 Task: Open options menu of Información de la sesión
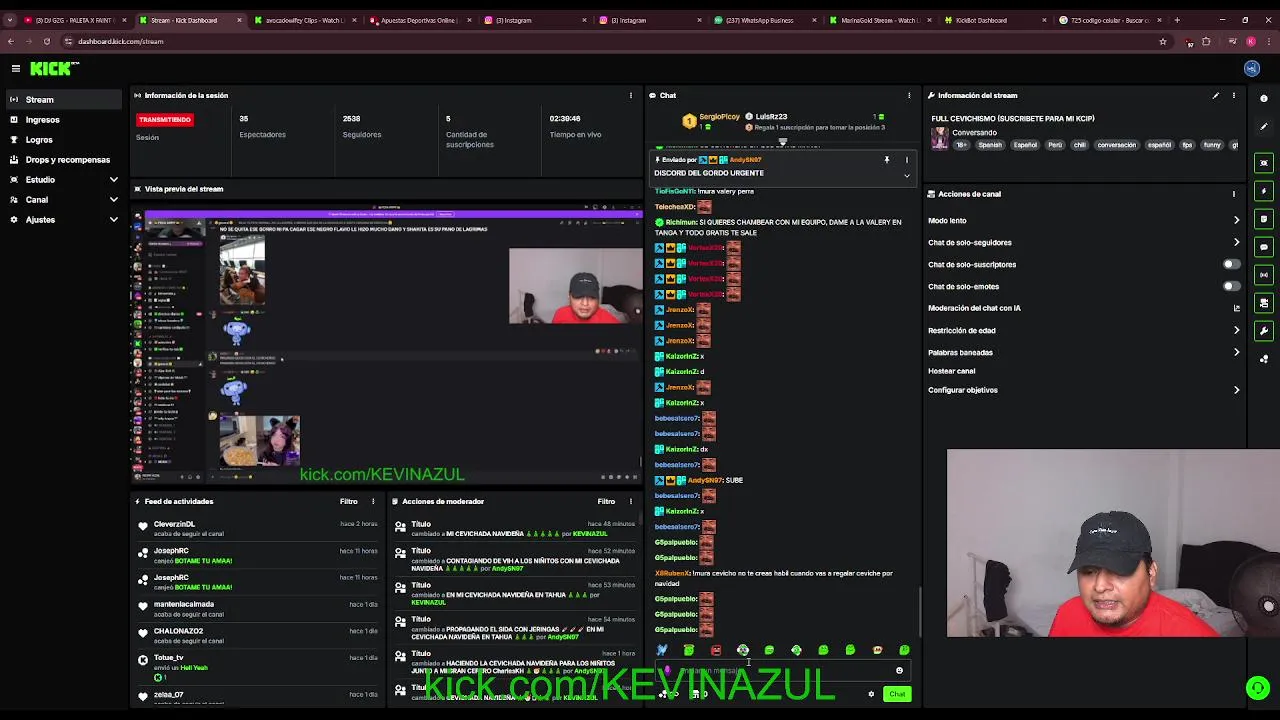pos(630,95)
